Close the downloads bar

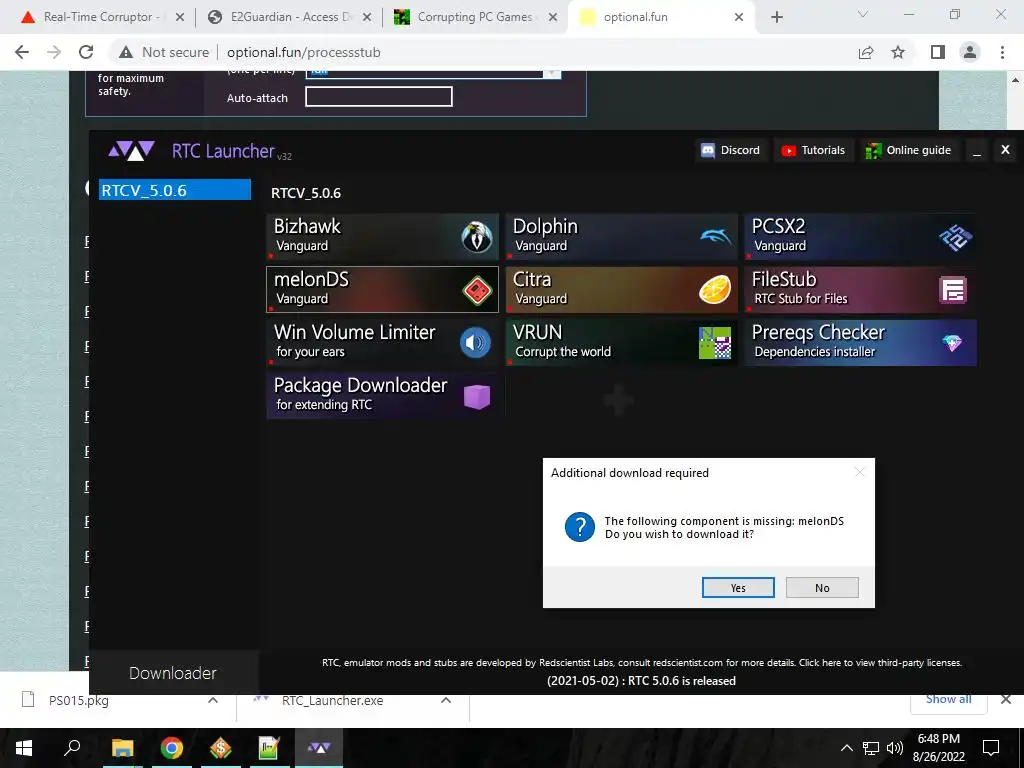click(x=1006, y=699)
